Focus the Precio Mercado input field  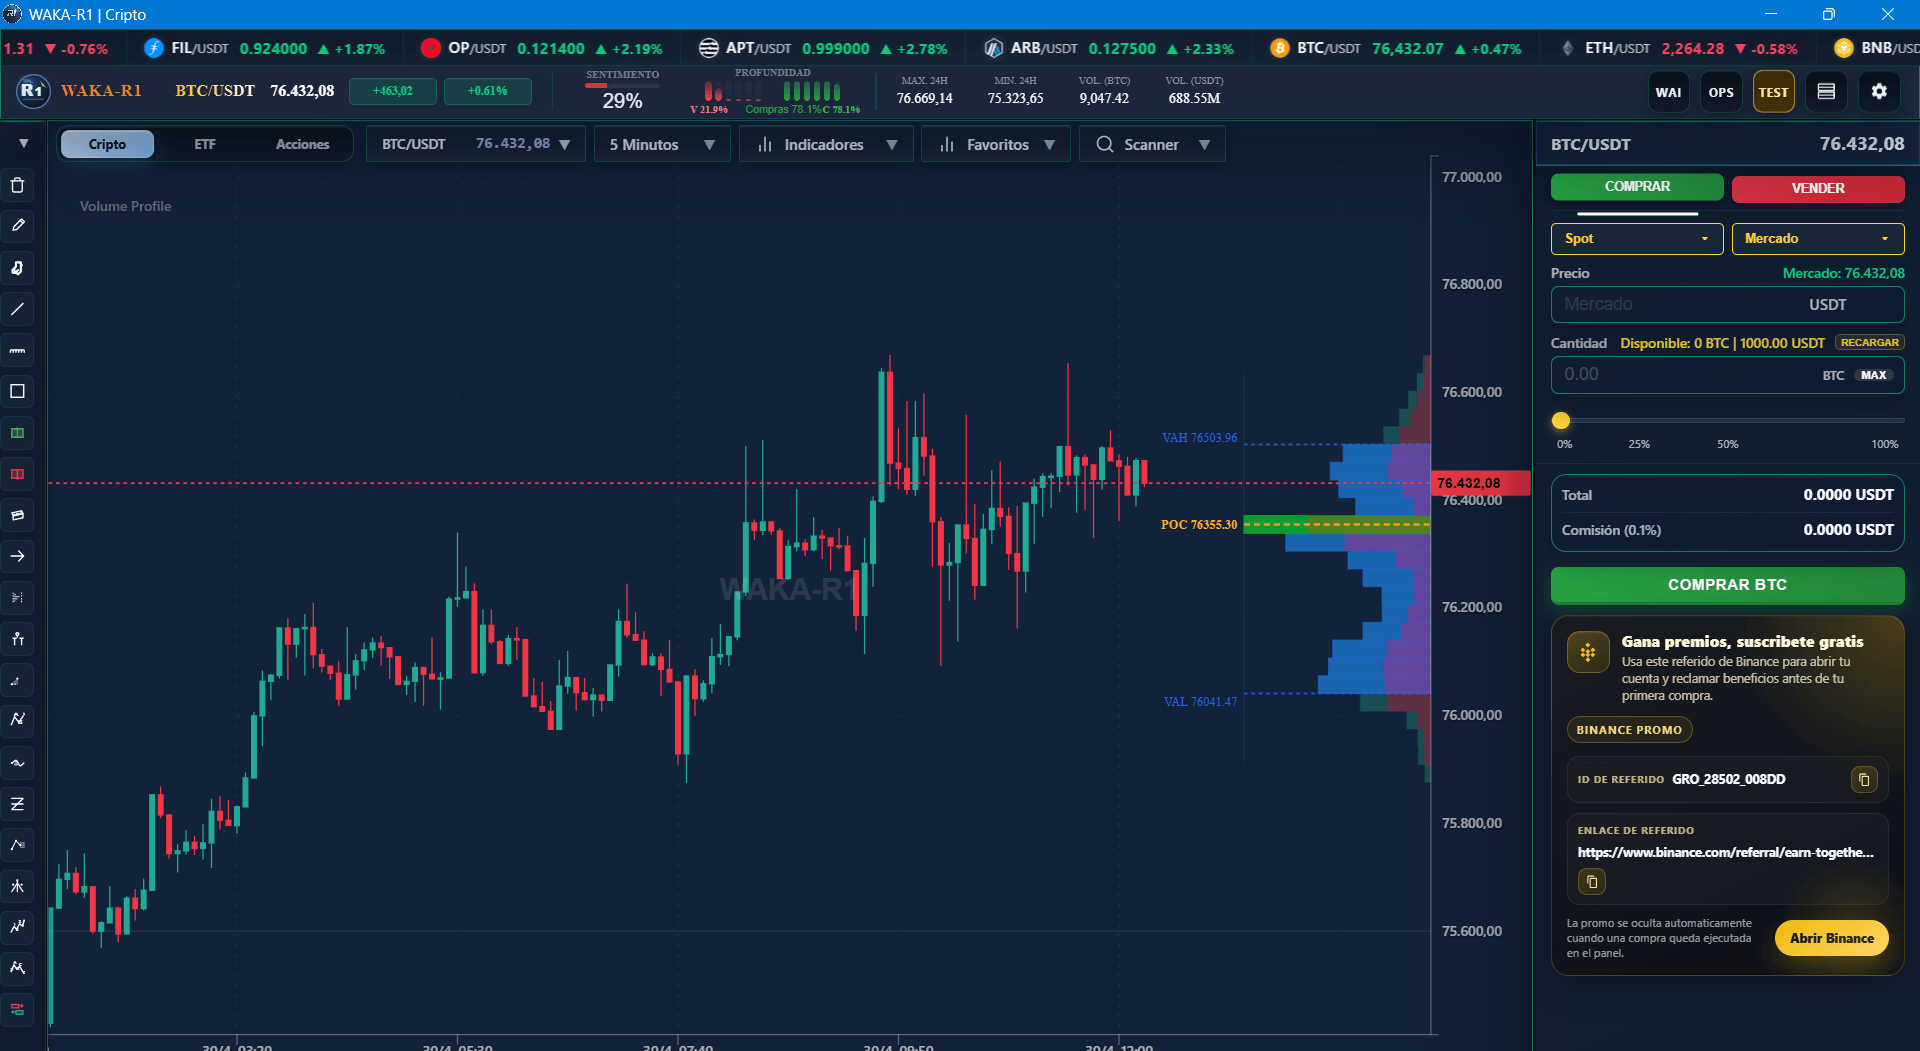pos(1727,304)
